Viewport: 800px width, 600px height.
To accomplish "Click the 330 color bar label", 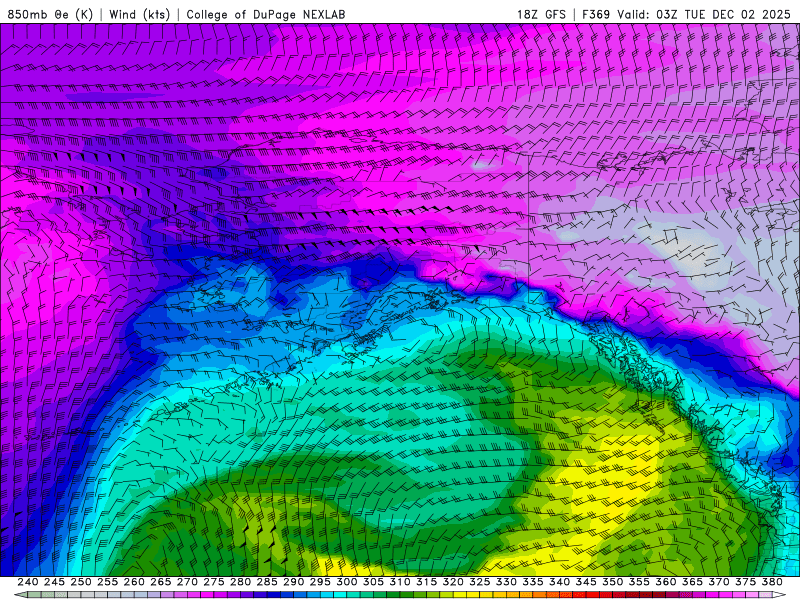I will tap(506, 582).
